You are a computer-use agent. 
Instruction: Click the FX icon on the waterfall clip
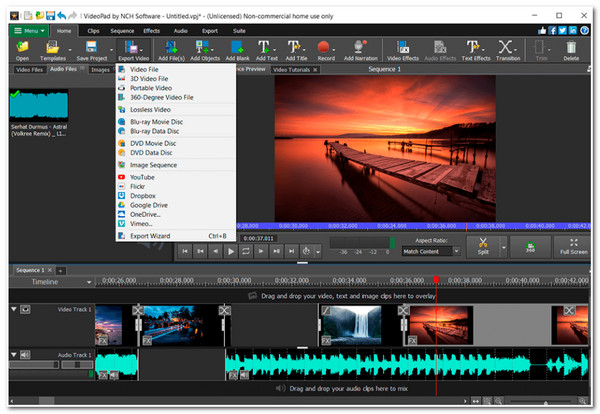[x=326, y=340]
